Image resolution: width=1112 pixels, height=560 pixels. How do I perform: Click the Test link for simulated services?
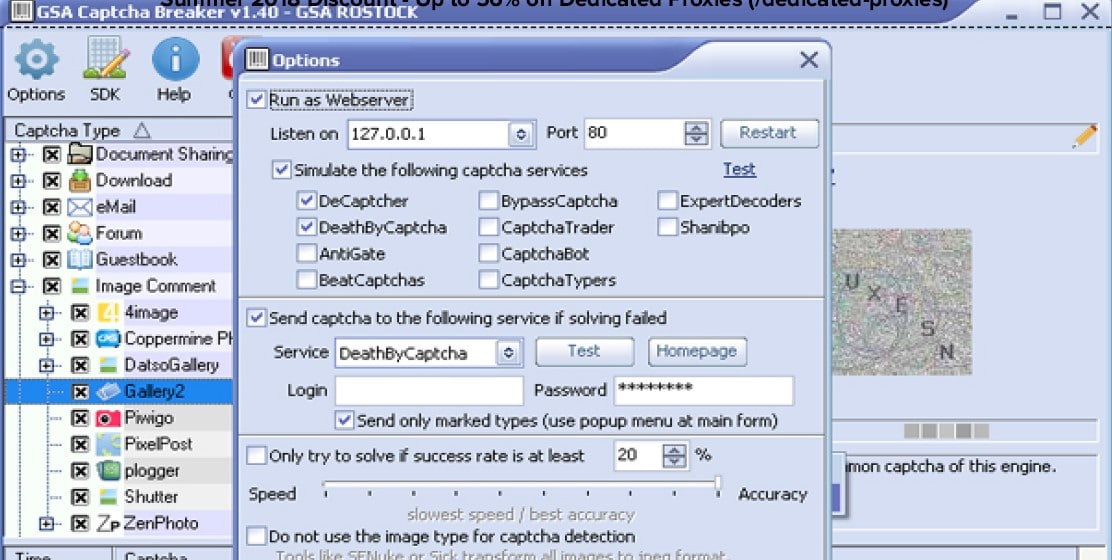[739, 169]
